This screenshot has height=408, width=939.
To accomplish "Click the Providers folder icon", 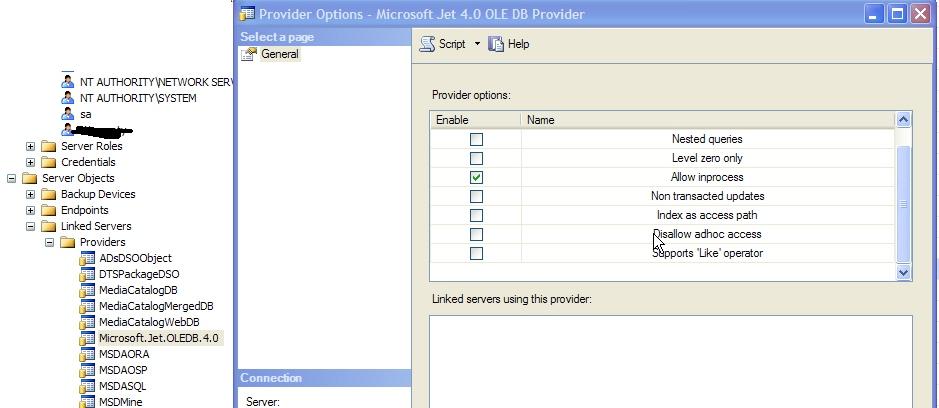I will [68, 242].
